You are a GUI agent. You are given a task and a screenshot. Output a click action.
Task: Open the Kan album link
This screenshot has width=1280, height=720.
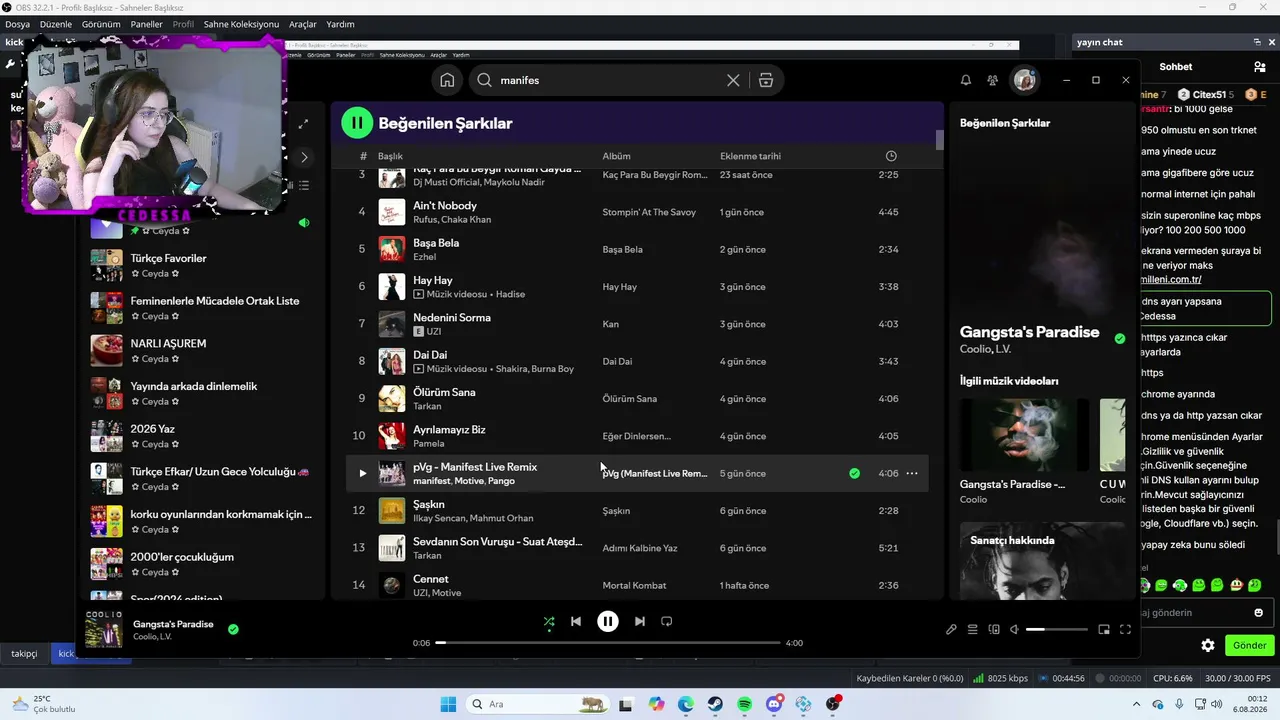(x=611, y=324)
